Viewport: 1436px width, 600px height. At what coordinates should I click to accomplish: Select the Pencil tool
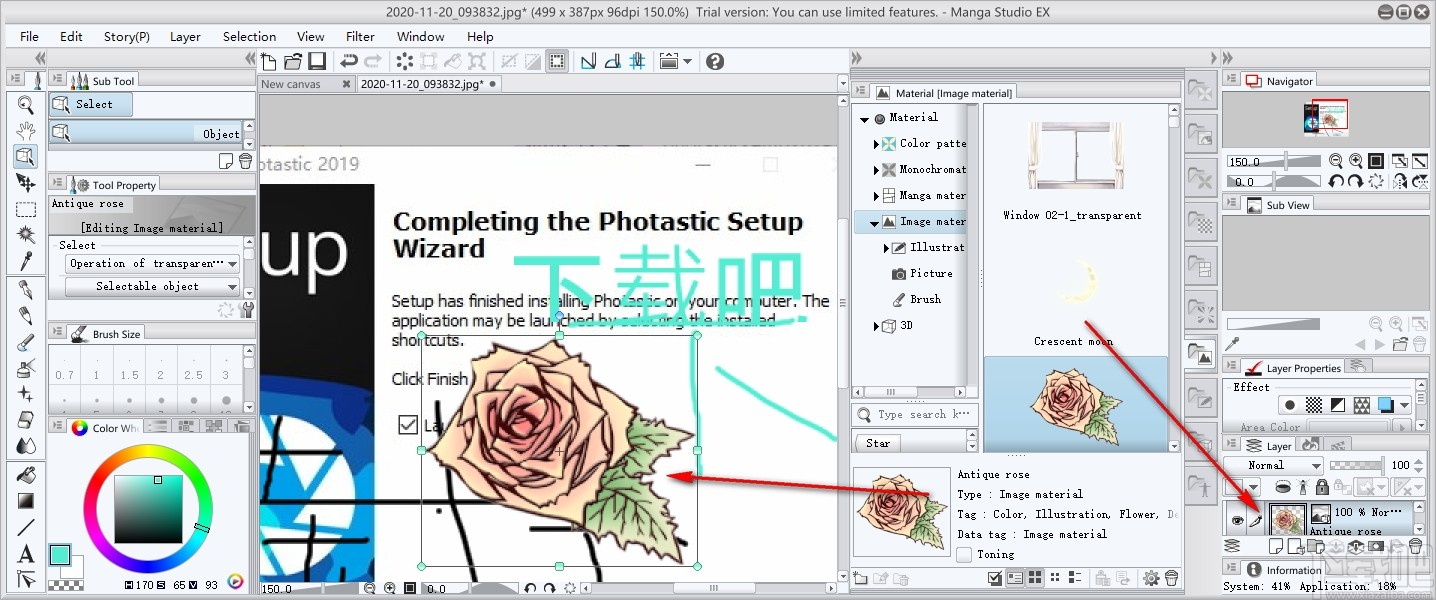(26, 317)
